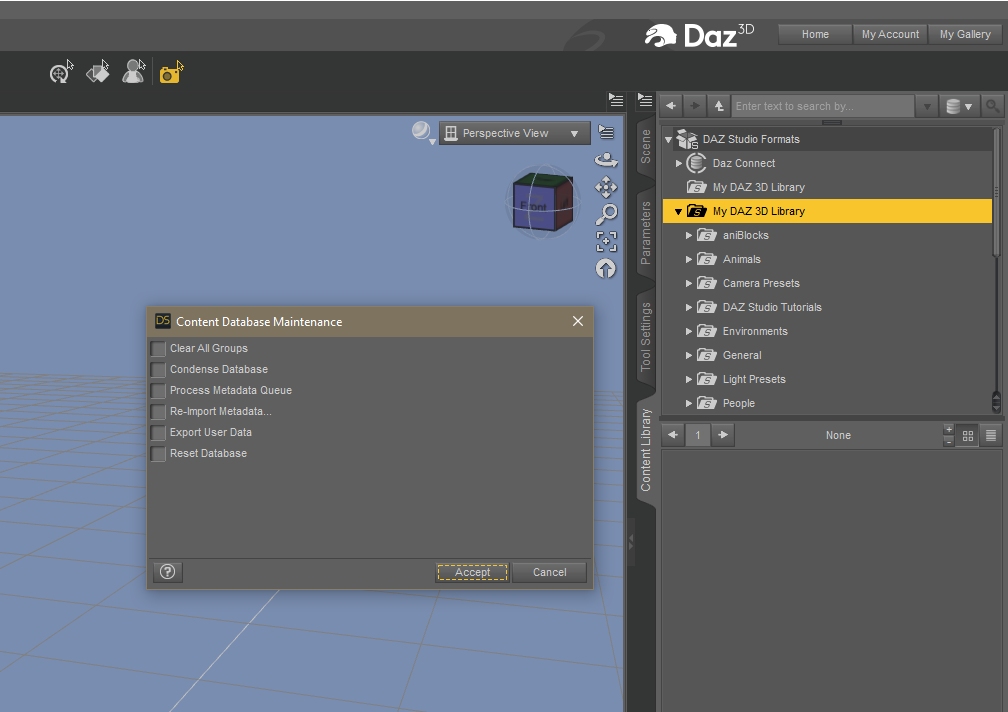Click the view cube in the viewport
Screen dimensions: 1008x712
542,201
